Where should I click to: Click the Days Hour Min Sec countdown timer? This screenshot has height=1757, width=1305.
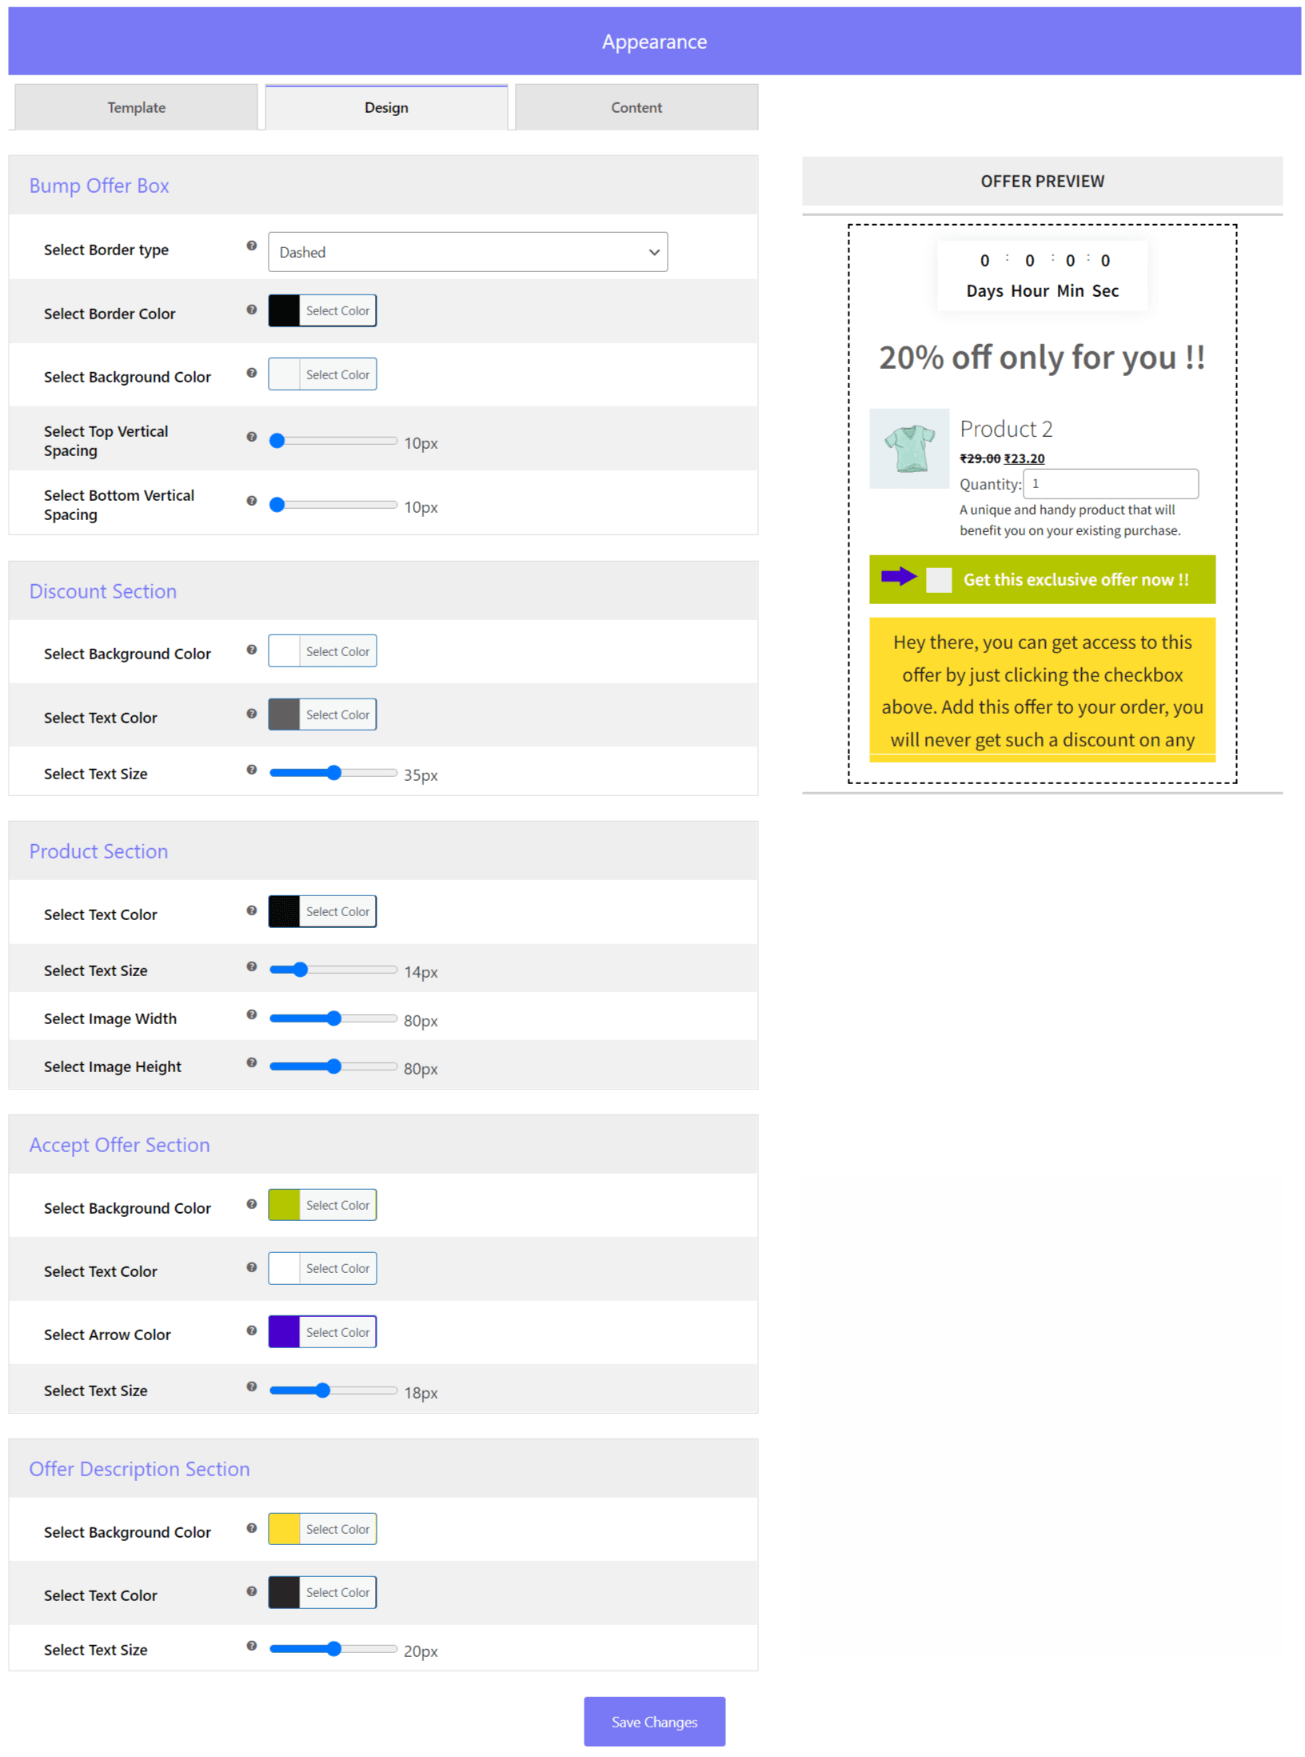[1042, 275]
